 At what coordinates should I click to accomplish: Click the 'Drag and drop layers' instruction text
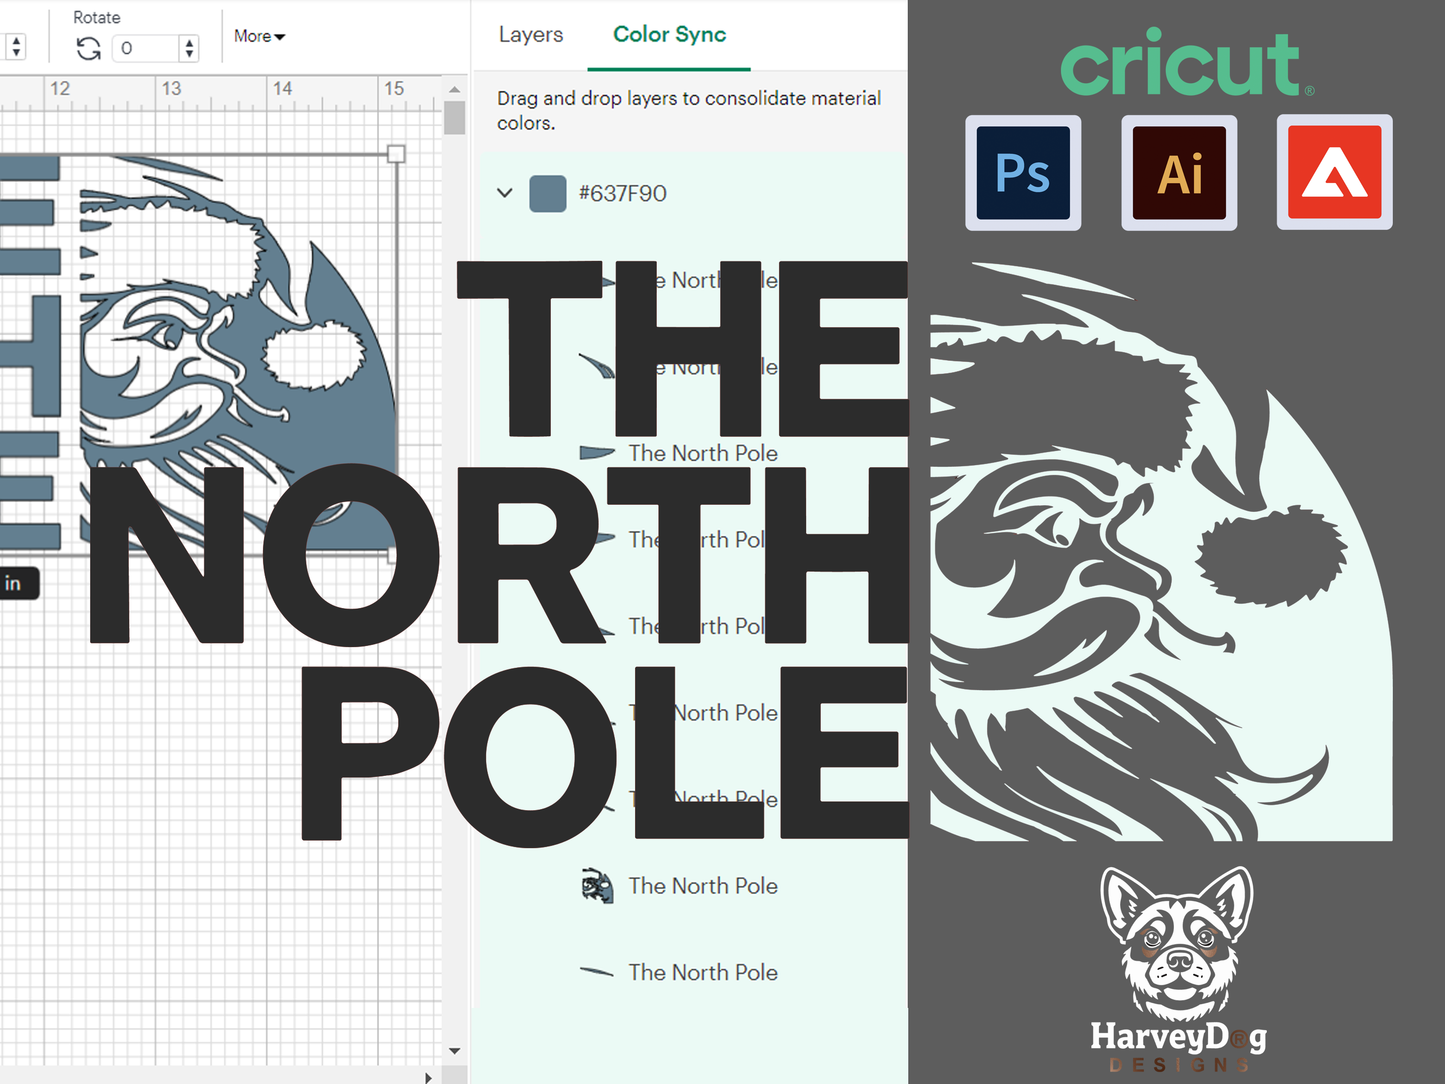tap(689, 110)
